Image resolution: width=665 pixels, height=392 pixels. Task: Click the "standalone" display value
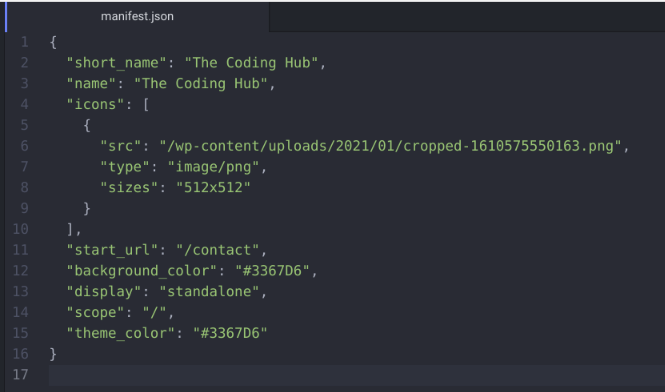[209, 291]
